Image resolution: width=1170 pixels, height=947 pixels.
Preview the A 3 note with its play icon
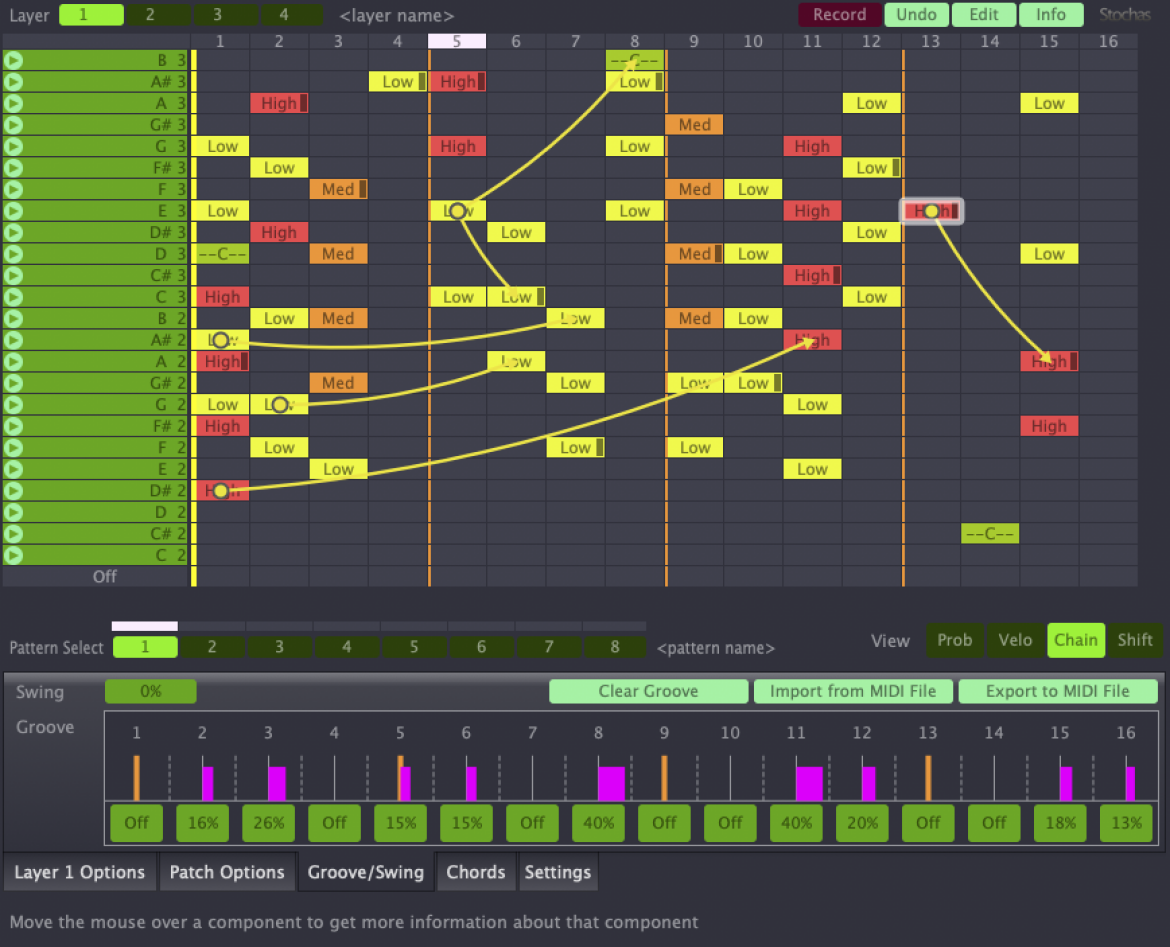click(13, 103)
